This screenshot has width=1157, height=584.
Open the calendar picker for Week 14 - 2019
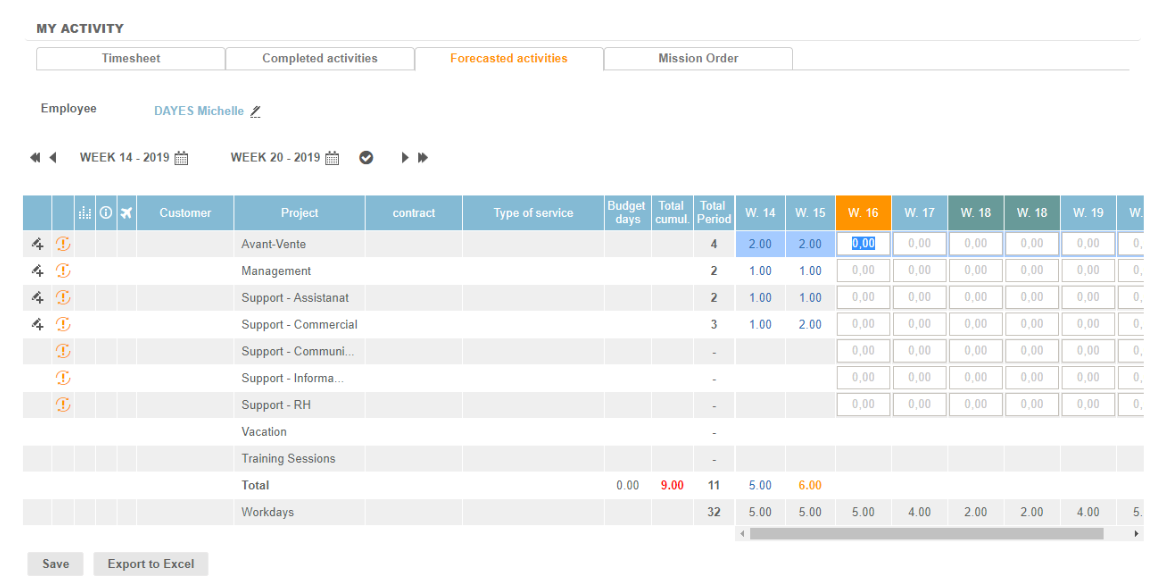(181, 158)
